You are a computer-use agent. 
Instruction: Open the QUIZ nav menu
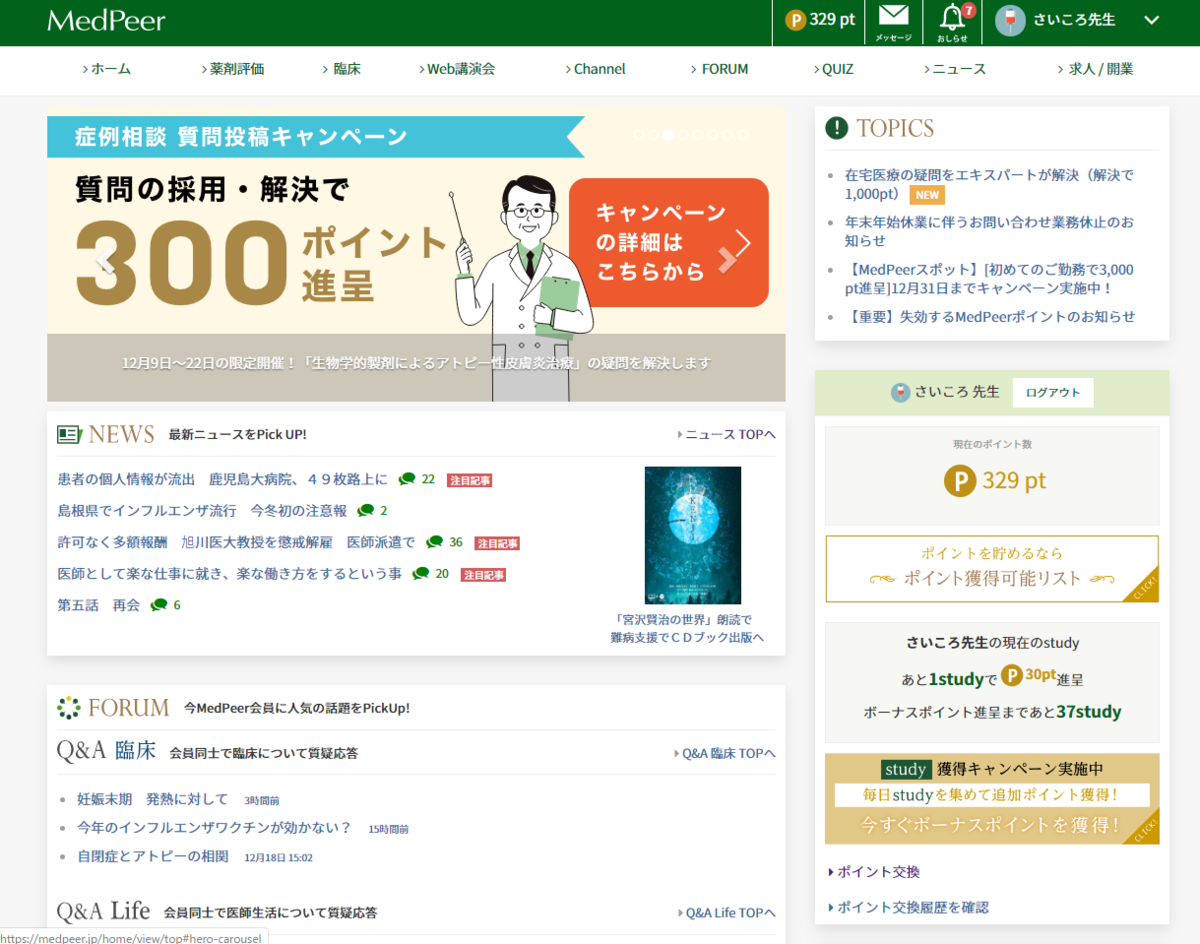pyautogui.click(x=833, y=69)
